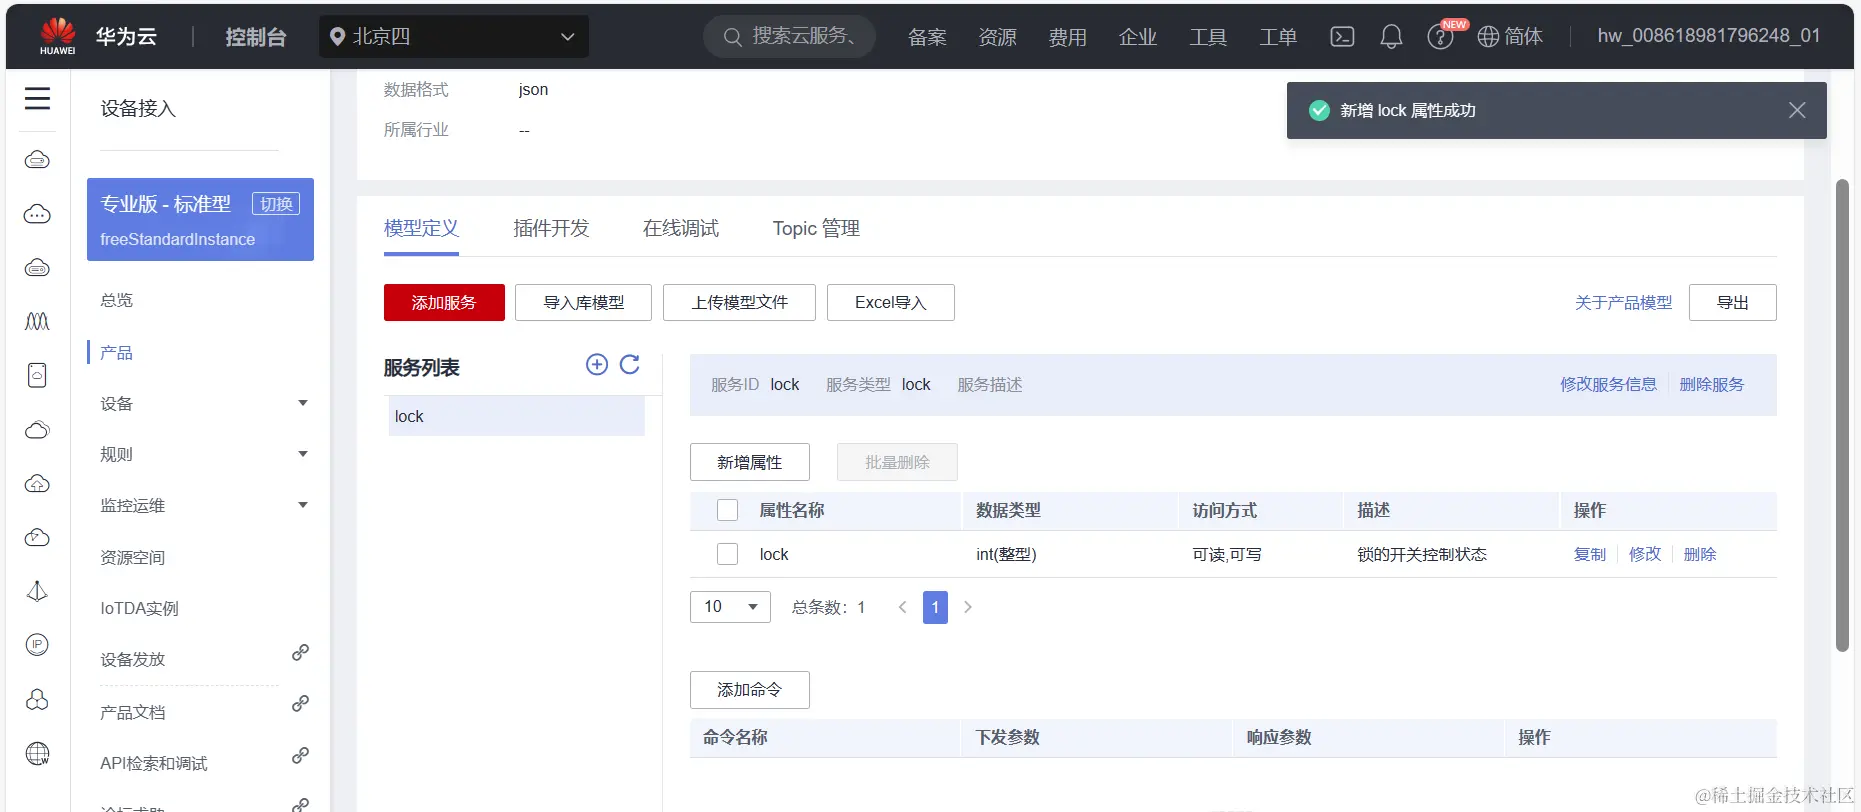Click the search magnifier icon in the top bar
This screenshot has height=812, width=1861.
point(733,37)
